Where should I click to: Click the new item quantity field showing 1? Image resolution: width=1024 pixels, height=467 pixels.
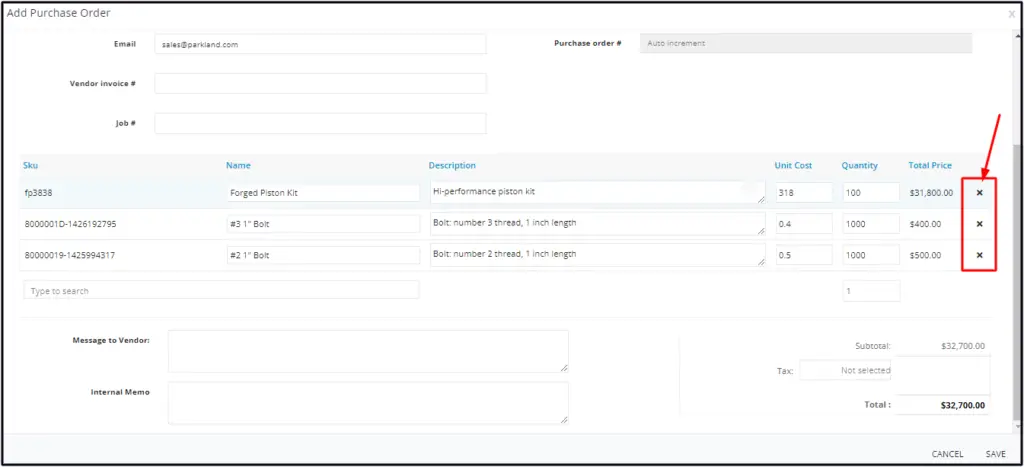click(x=871, y=291)
